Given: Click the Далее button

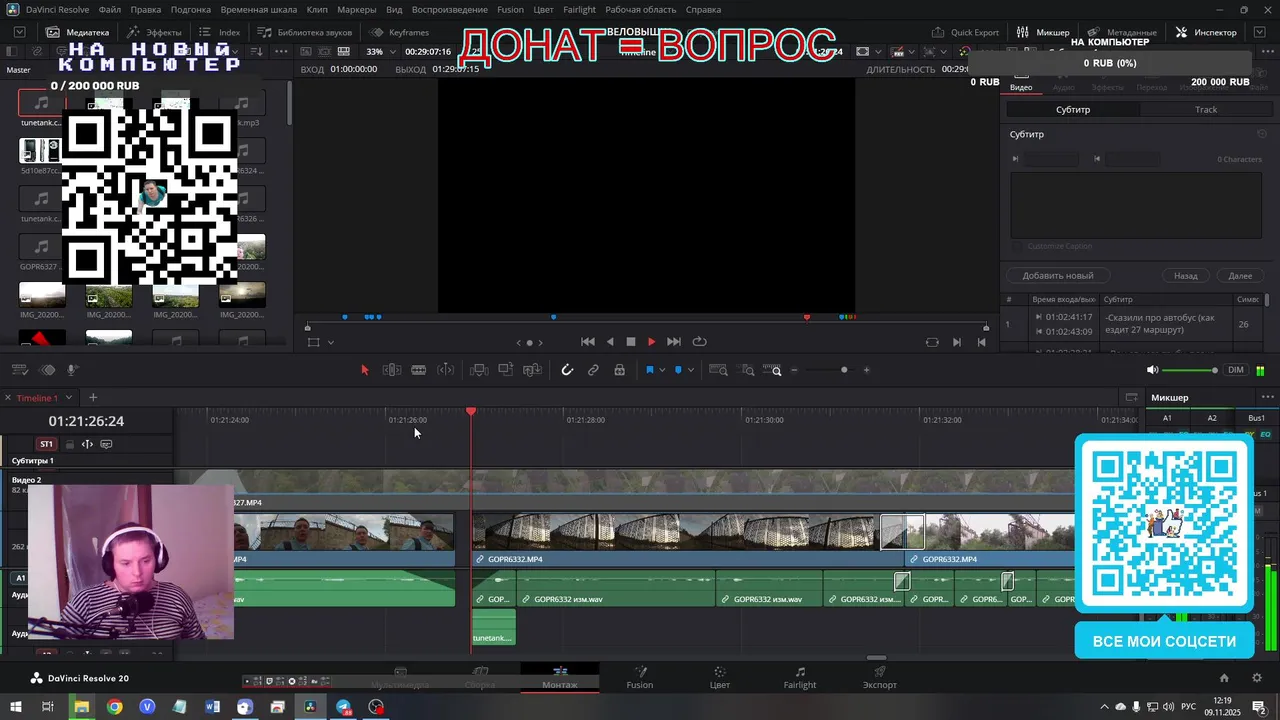Looking at the screenshot, I should tap(1240, 275).
